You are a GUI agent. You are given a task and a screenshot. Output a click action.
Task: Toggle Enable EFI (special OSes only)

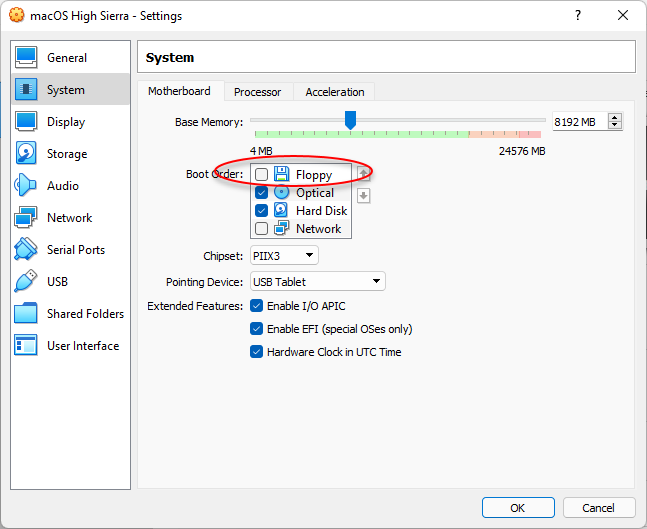pos(256,329)
